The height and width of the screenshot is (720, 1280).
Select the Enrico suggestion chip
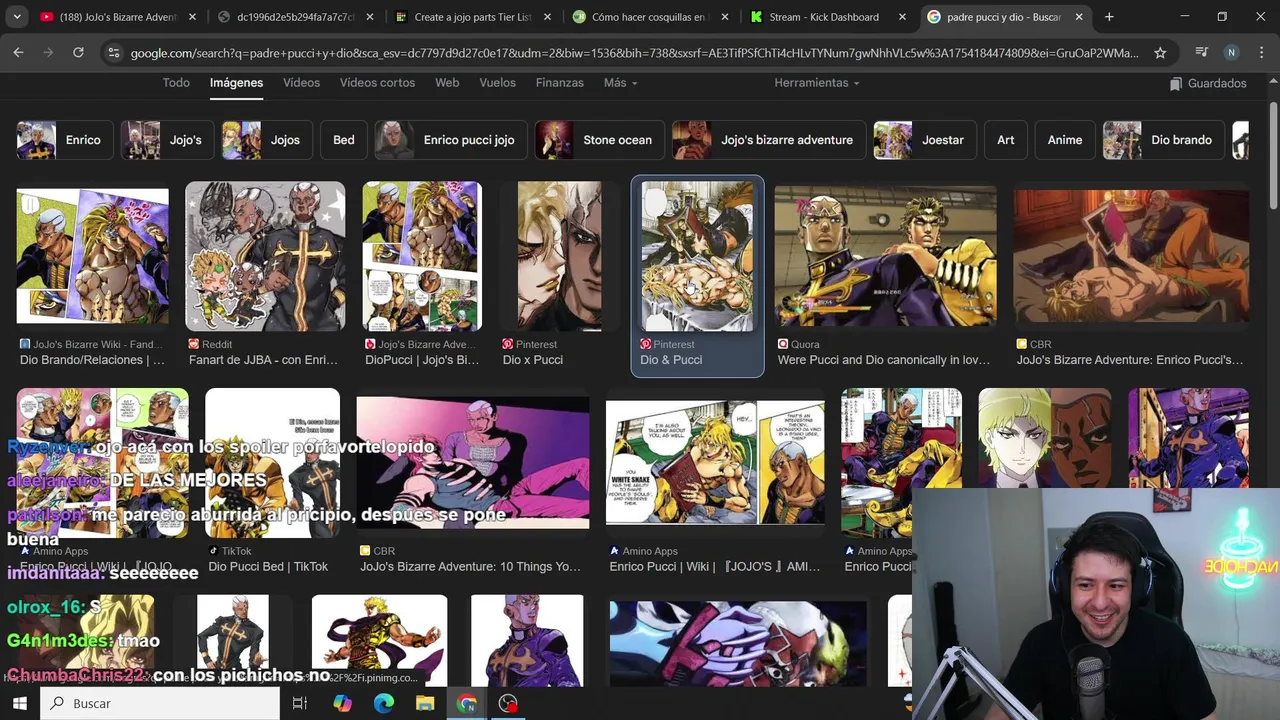[63, 140]
